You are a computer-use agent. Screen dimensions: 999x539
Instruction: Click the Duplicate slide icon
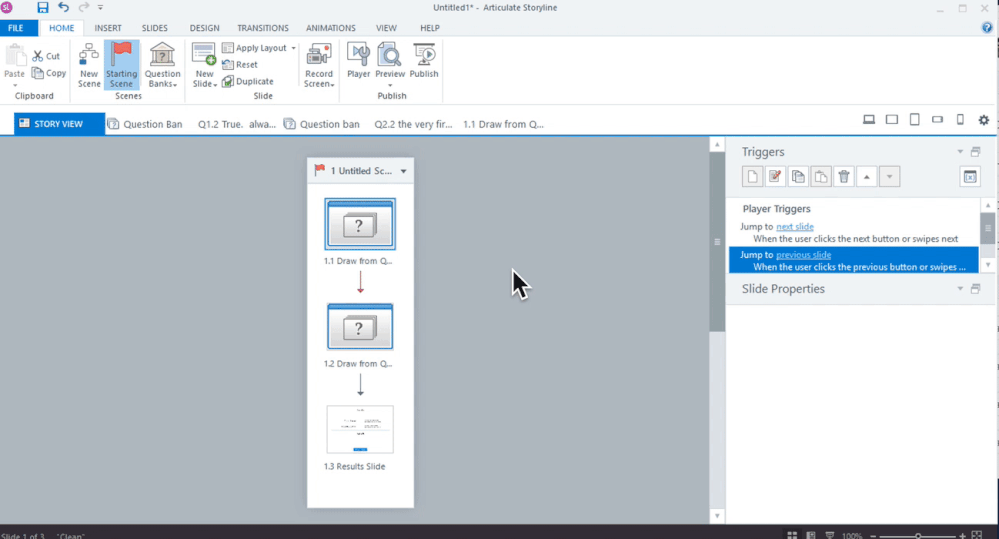tap(248, 82)
